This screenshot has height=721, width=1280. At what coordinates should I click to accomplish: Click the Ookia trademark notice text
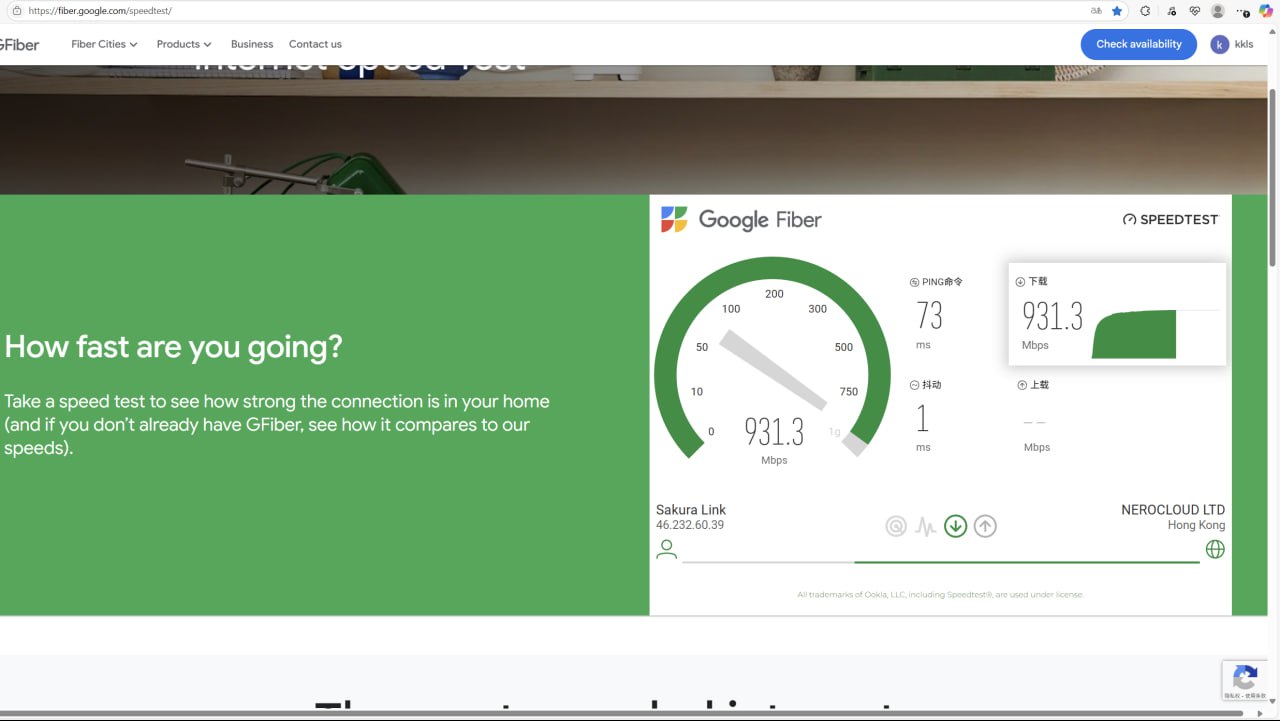[940, 594]
